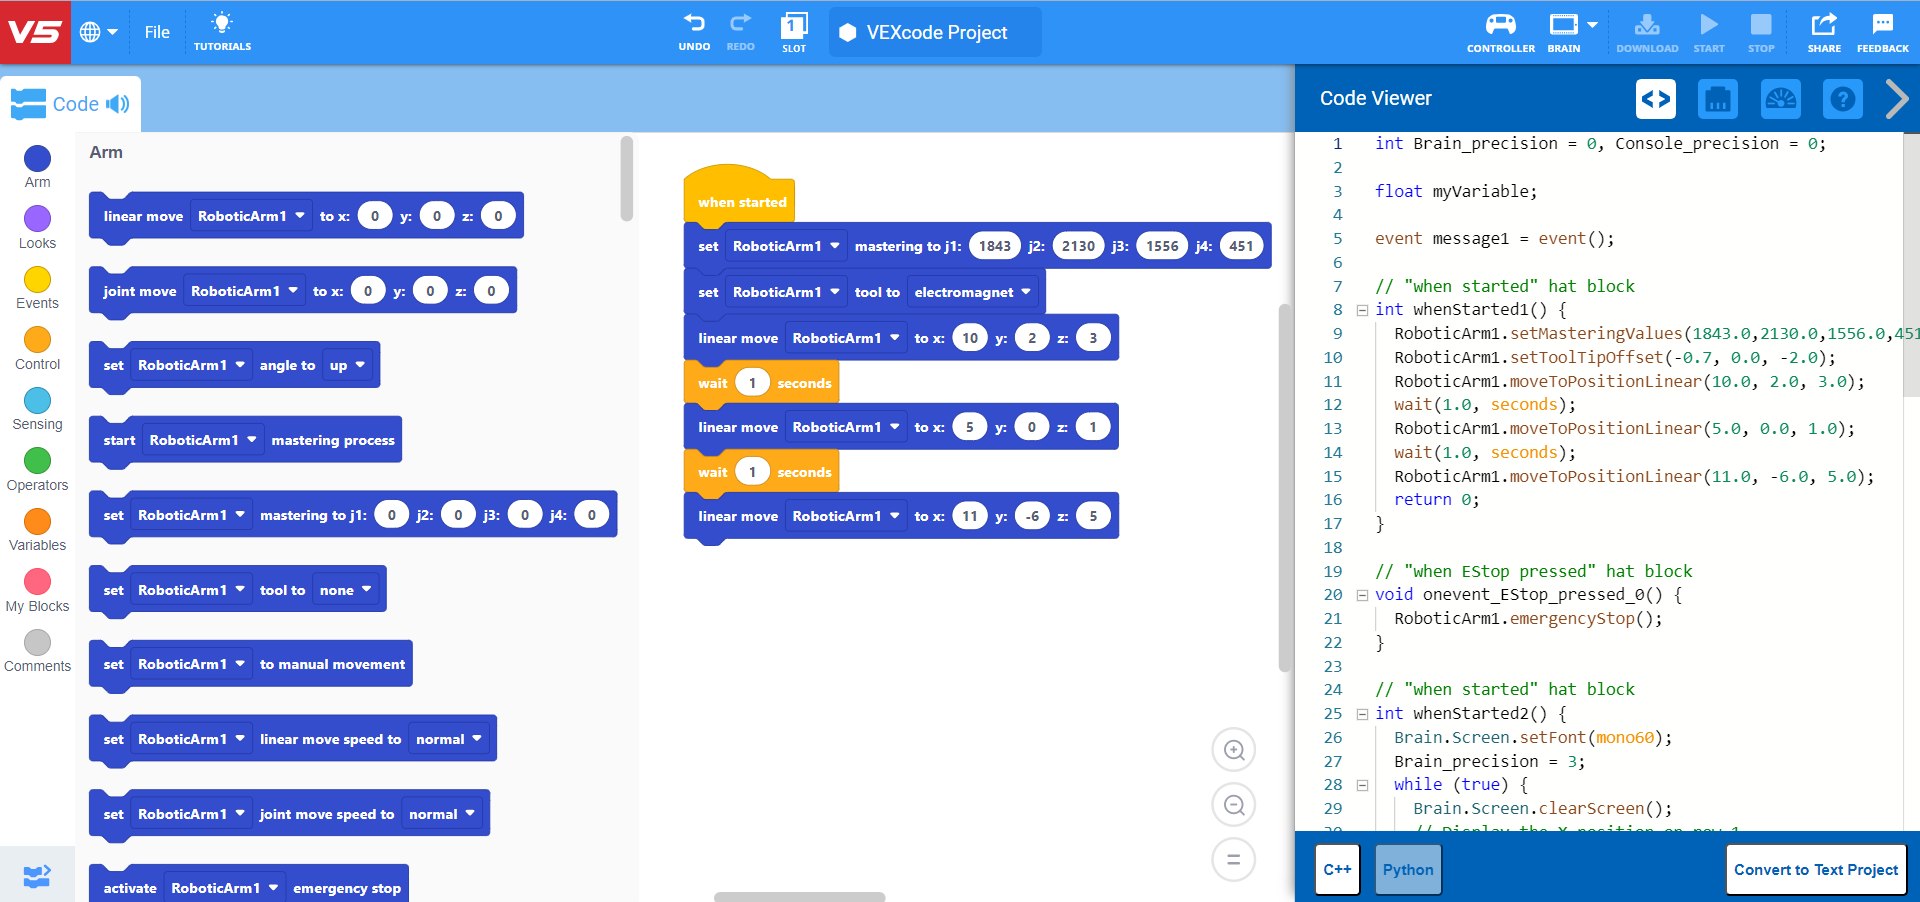Image resolution: width=1920 pixels, height=902 pixels.
Task: Select the Arm block category
Action: [x=37, y=166]
